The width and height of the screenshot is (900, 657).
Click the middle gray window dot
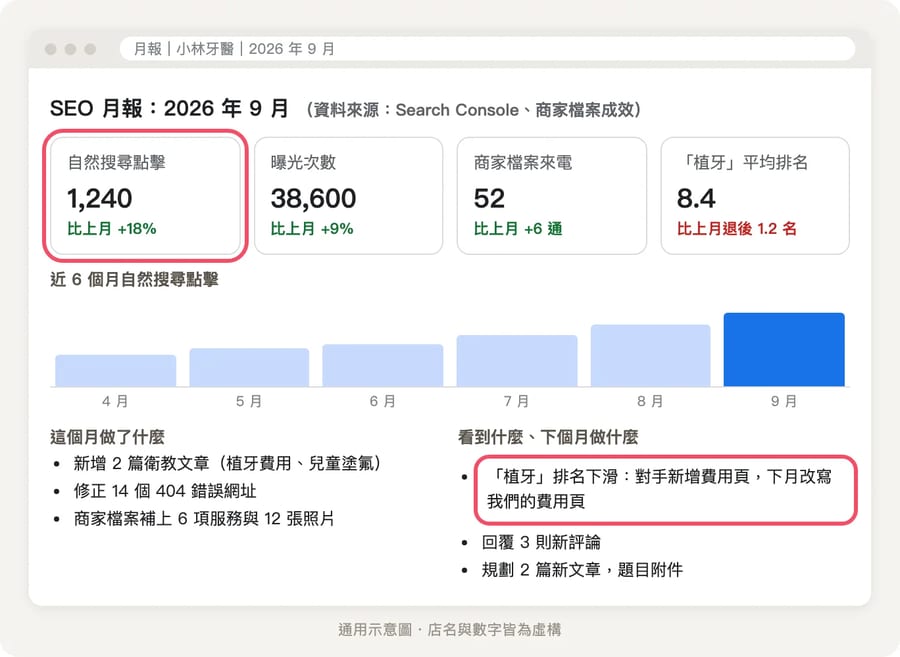tap(71, 49)
